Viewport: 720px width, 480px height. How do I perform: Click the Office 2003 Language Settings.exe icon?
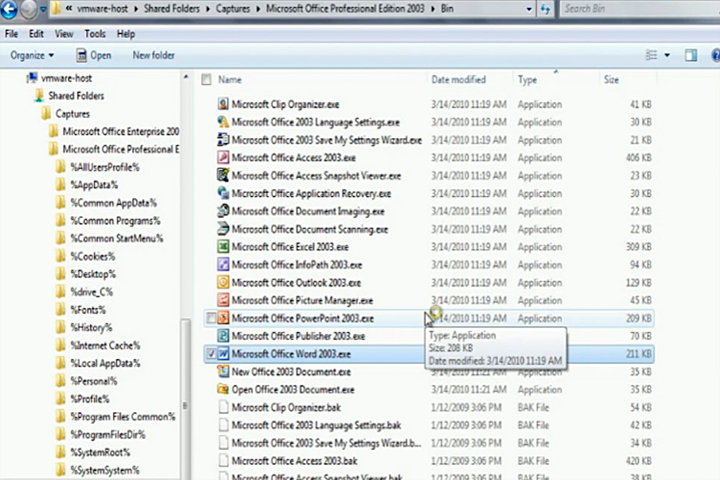(x=223, y=122)
